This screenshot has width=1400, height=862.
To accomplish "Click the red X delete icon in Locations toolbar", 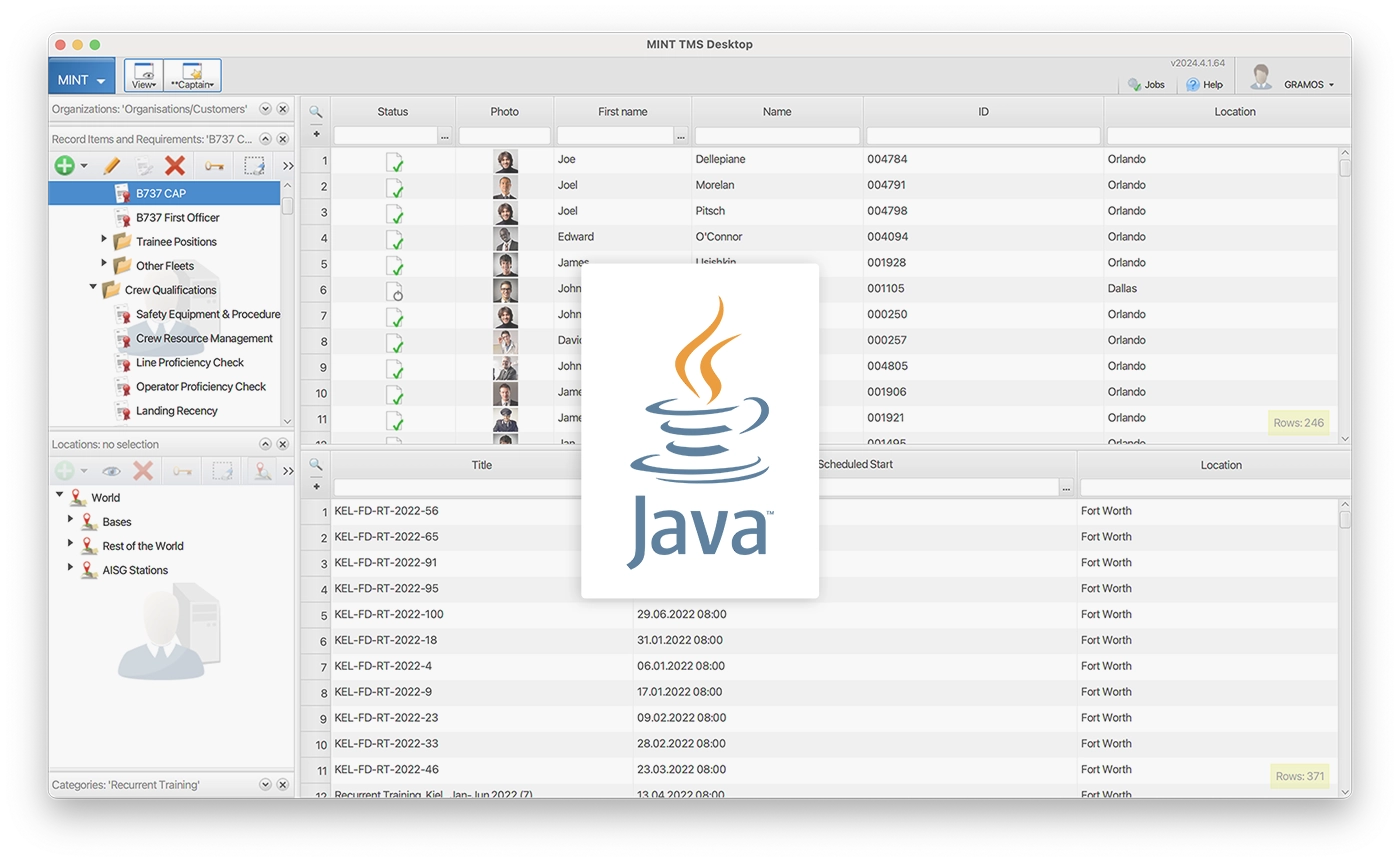I will coord(143,470).
